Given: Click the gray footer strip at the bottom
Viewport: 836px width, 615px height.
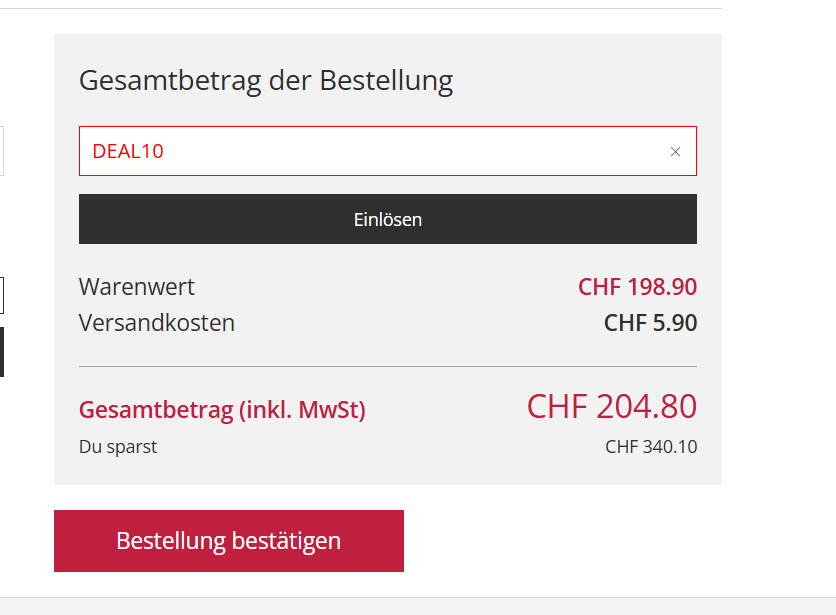Looking at the screenshot, I should (x=418, y=606).
